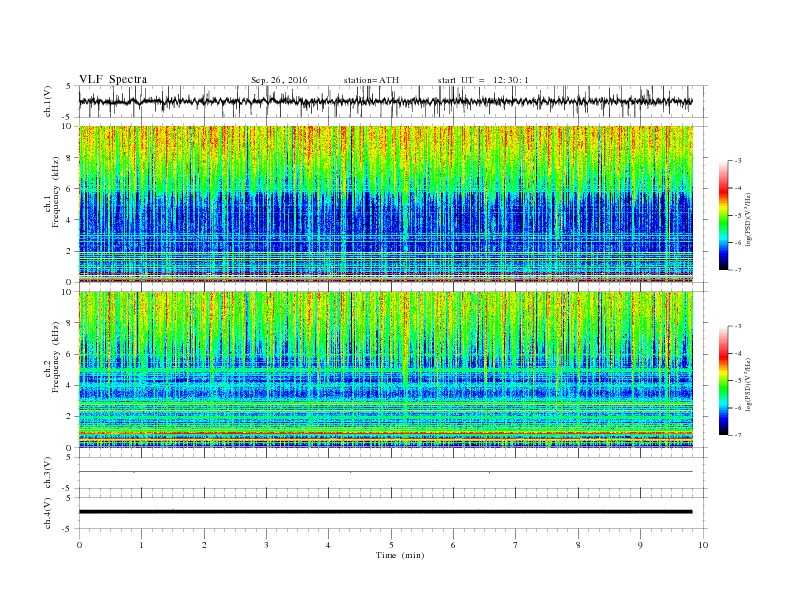Click the time axis tick label "9"
This screenshot has height=612, width=792.
click(x=640, y=545)
